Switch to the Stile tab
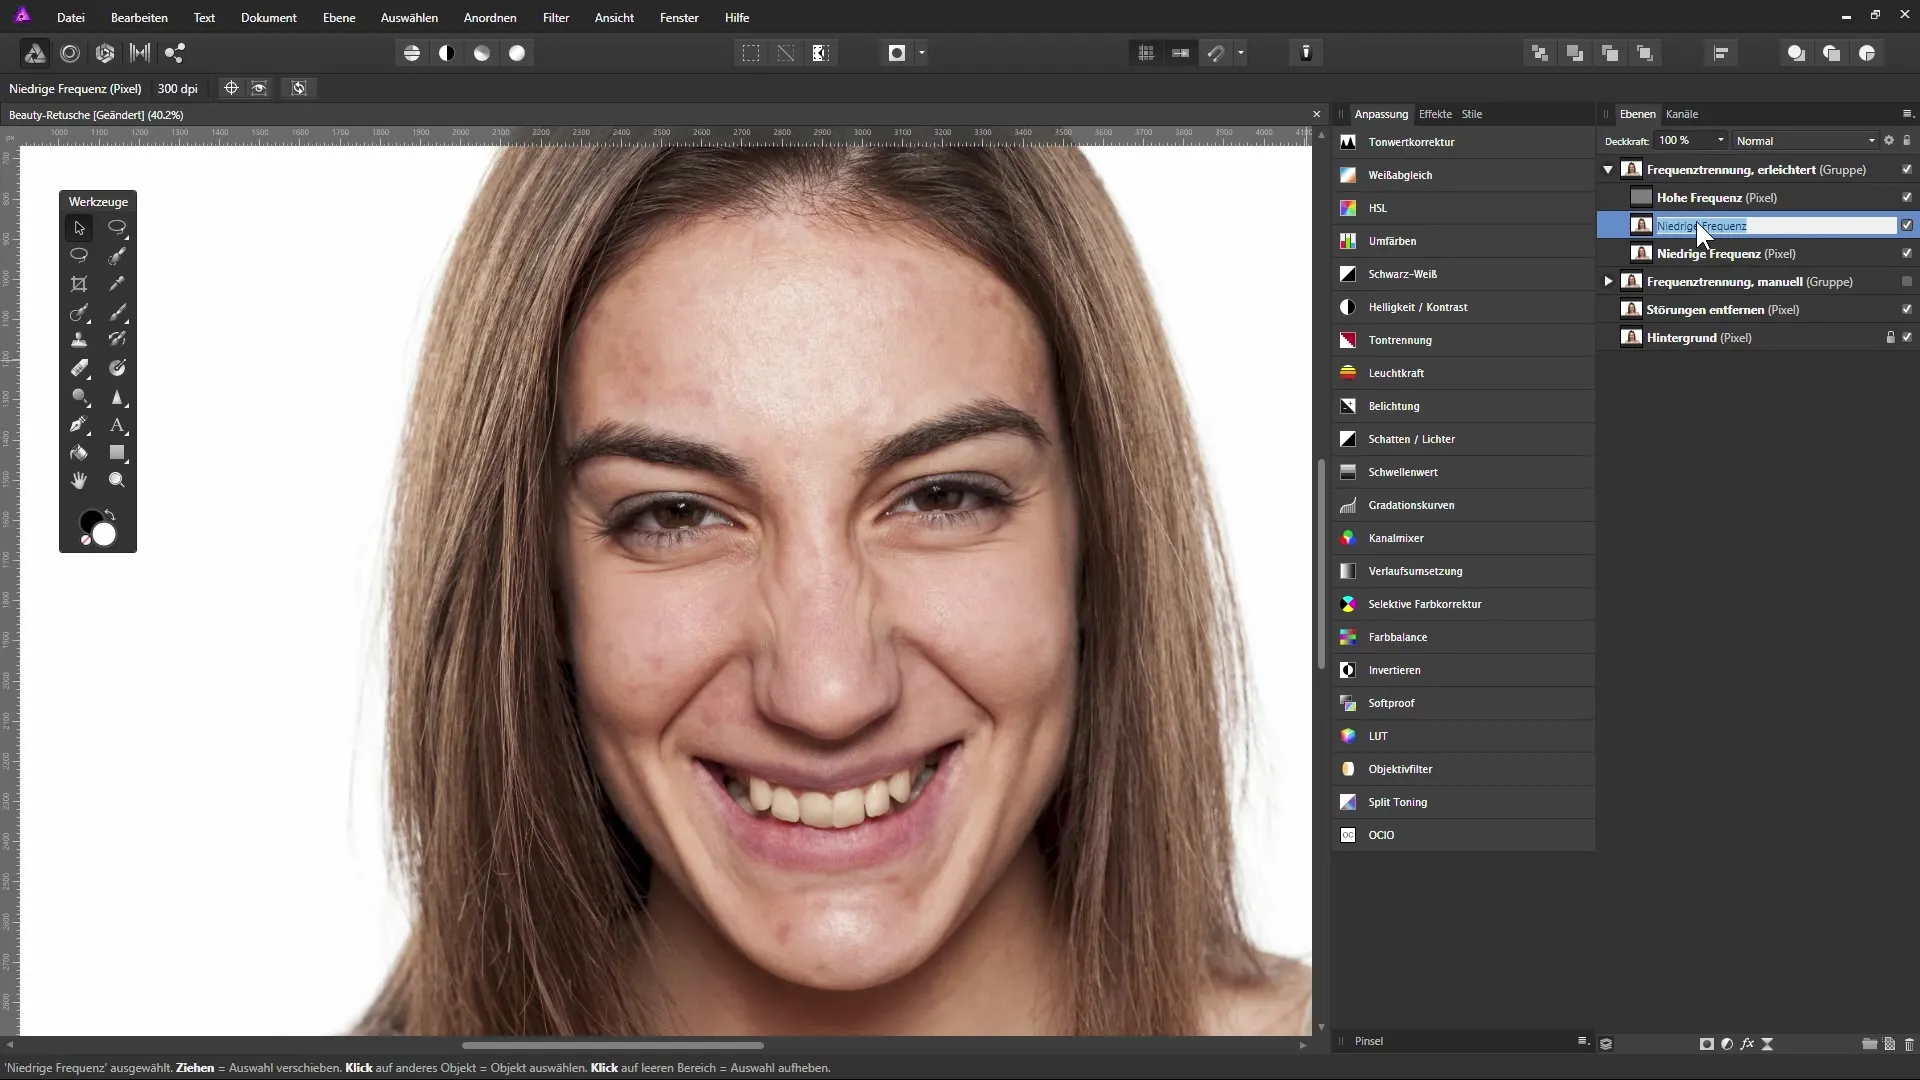Viewport: 1920px width, 1080px height. point(1472,114)
